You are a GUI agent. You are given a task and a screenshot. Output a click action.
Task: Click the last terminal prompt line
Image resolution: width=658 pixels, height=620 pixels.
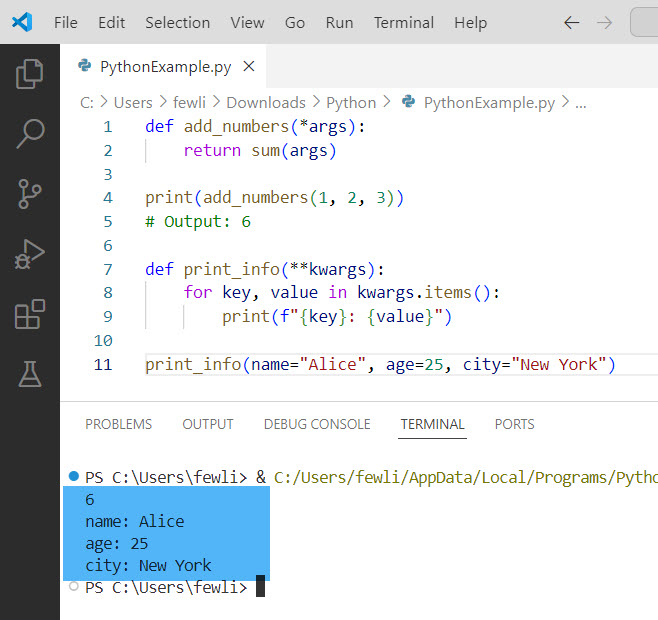click(175, 587)
